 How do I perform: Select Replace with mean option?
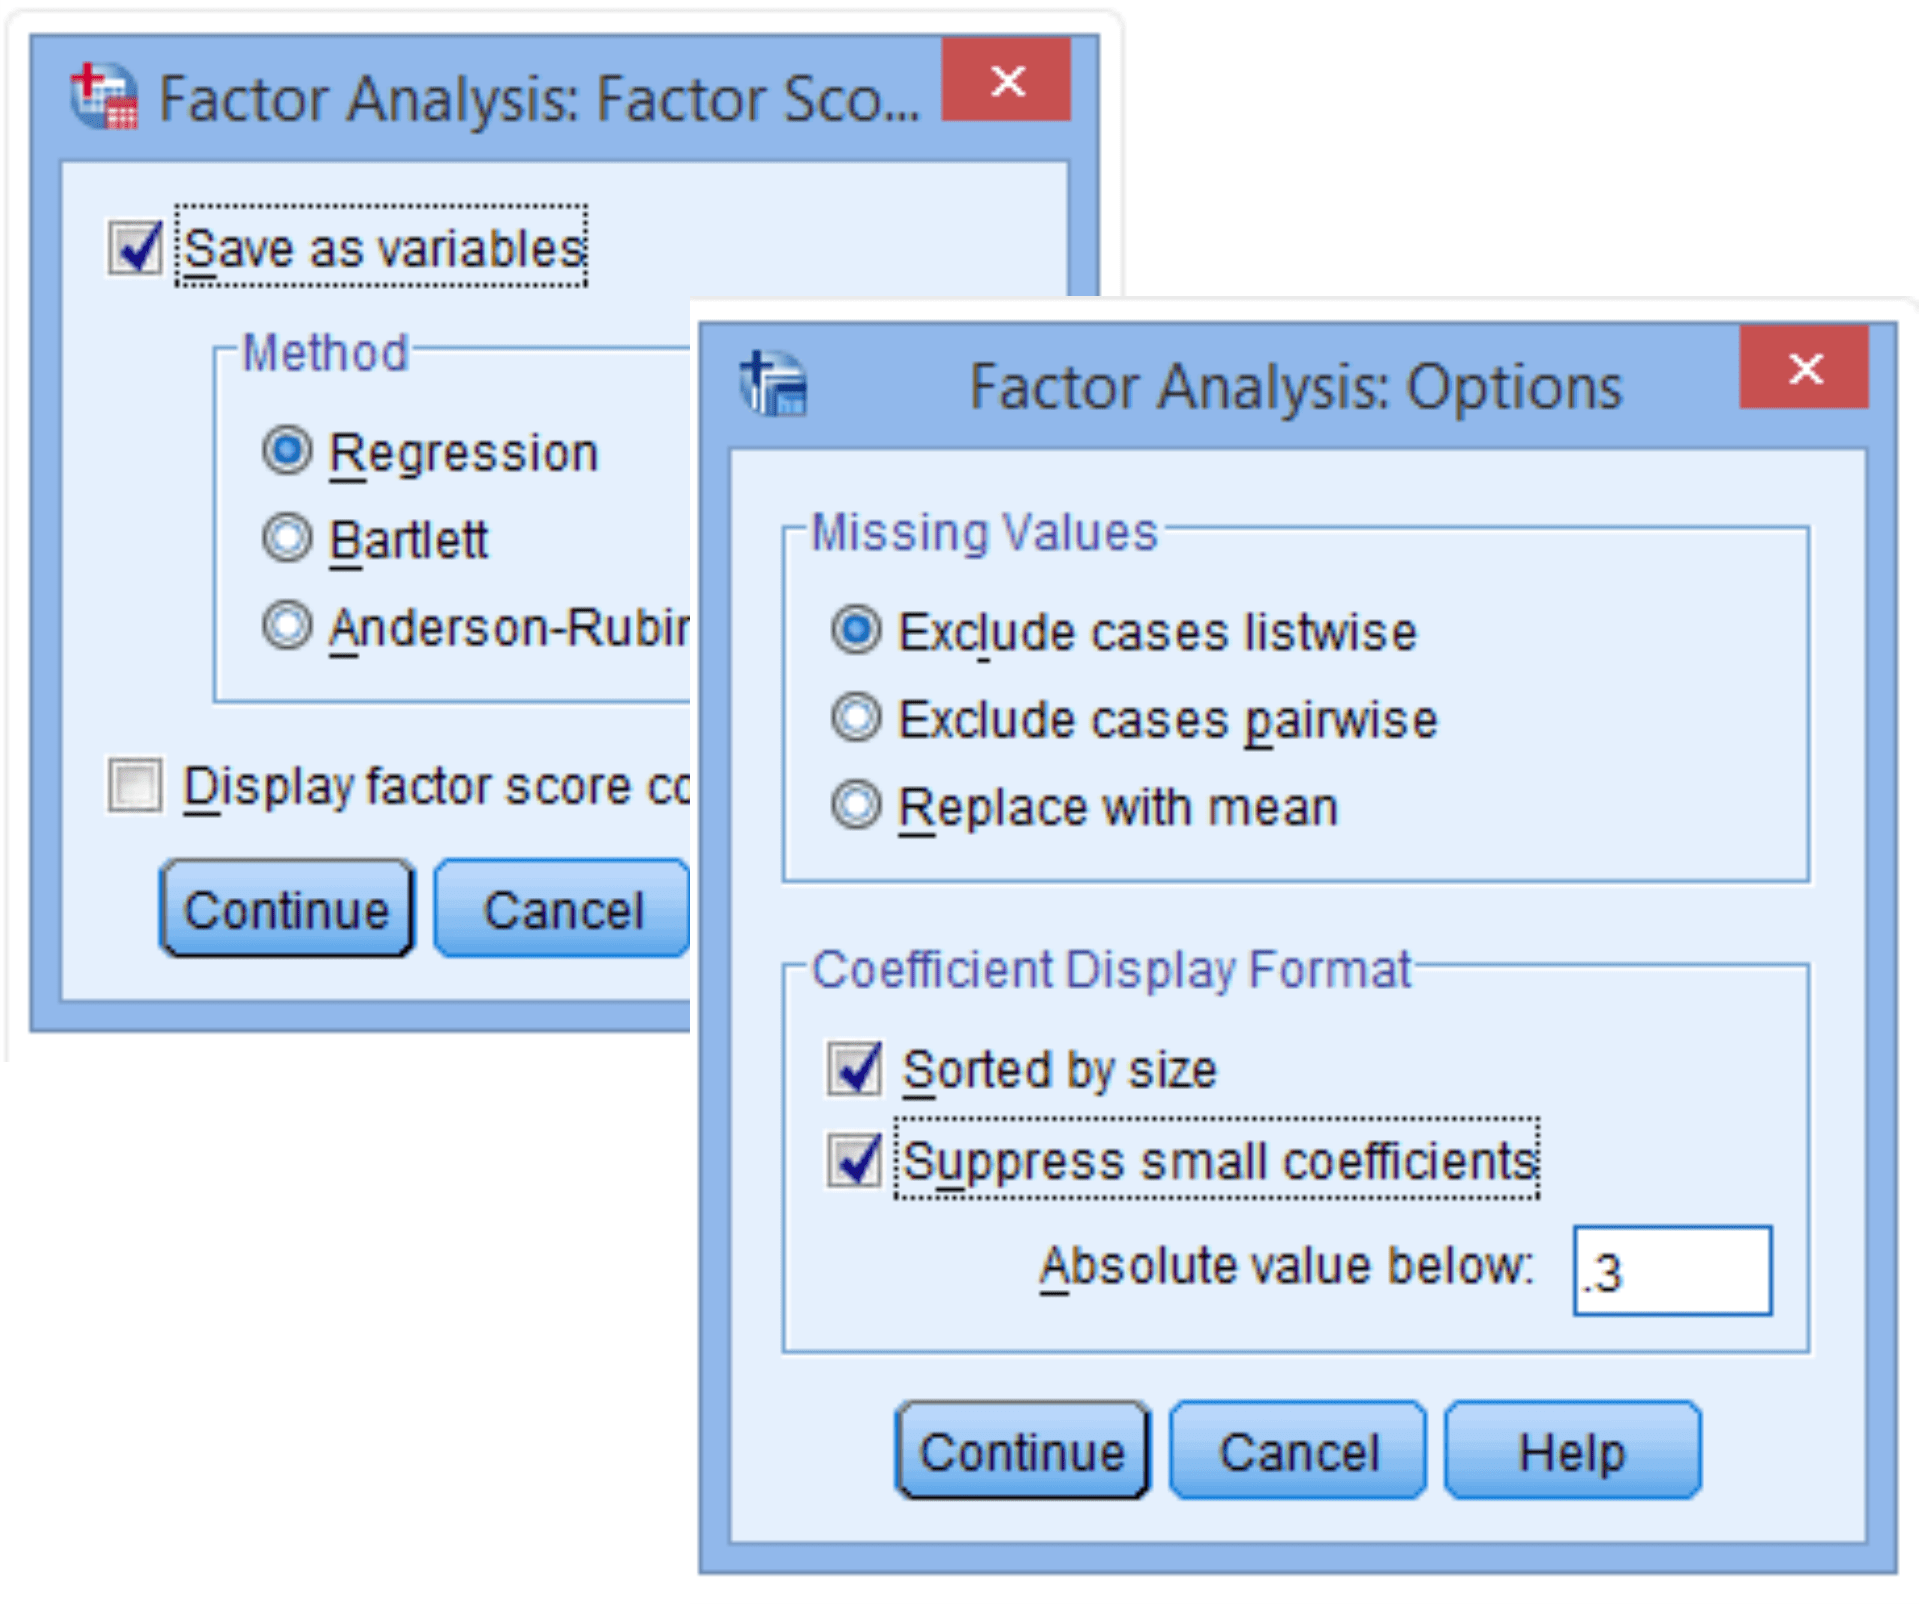[x=855, y=805]
